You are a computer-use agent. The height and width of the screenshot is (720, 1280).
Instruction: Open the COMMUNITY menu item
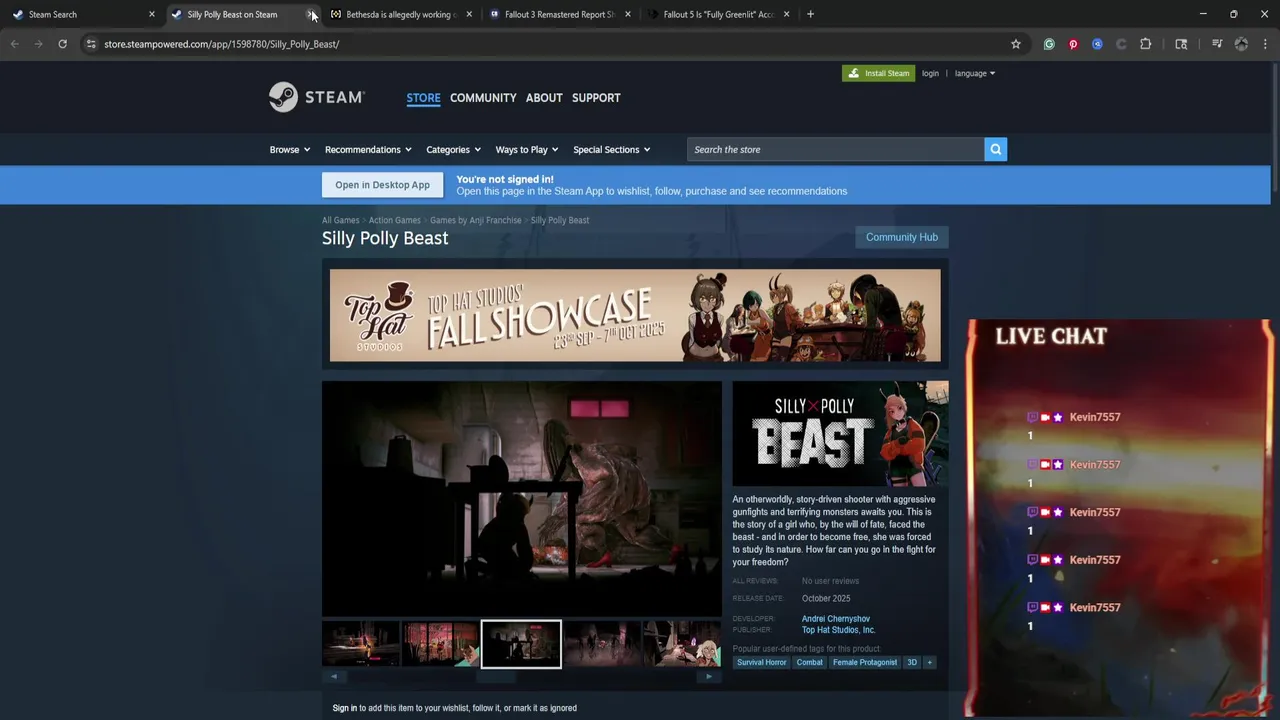tap(483, 98)
